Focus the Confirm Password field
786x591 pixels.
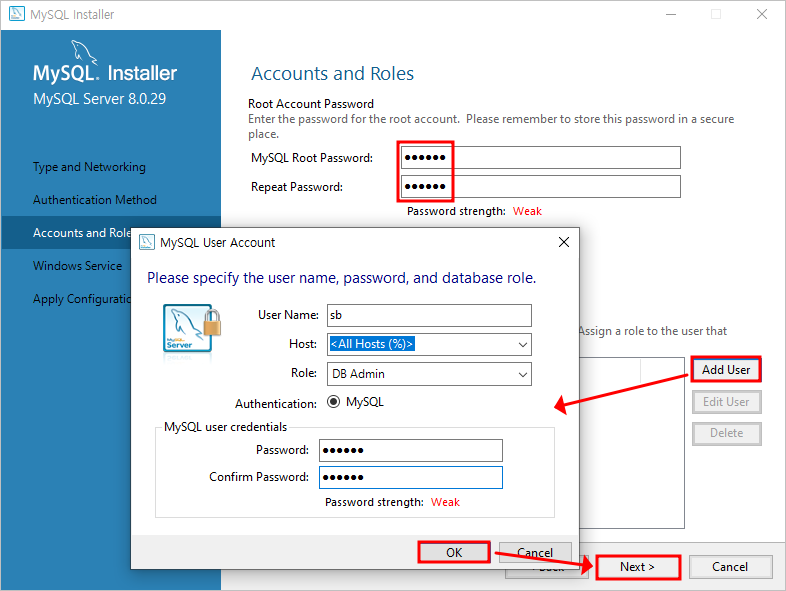point(411,477)
